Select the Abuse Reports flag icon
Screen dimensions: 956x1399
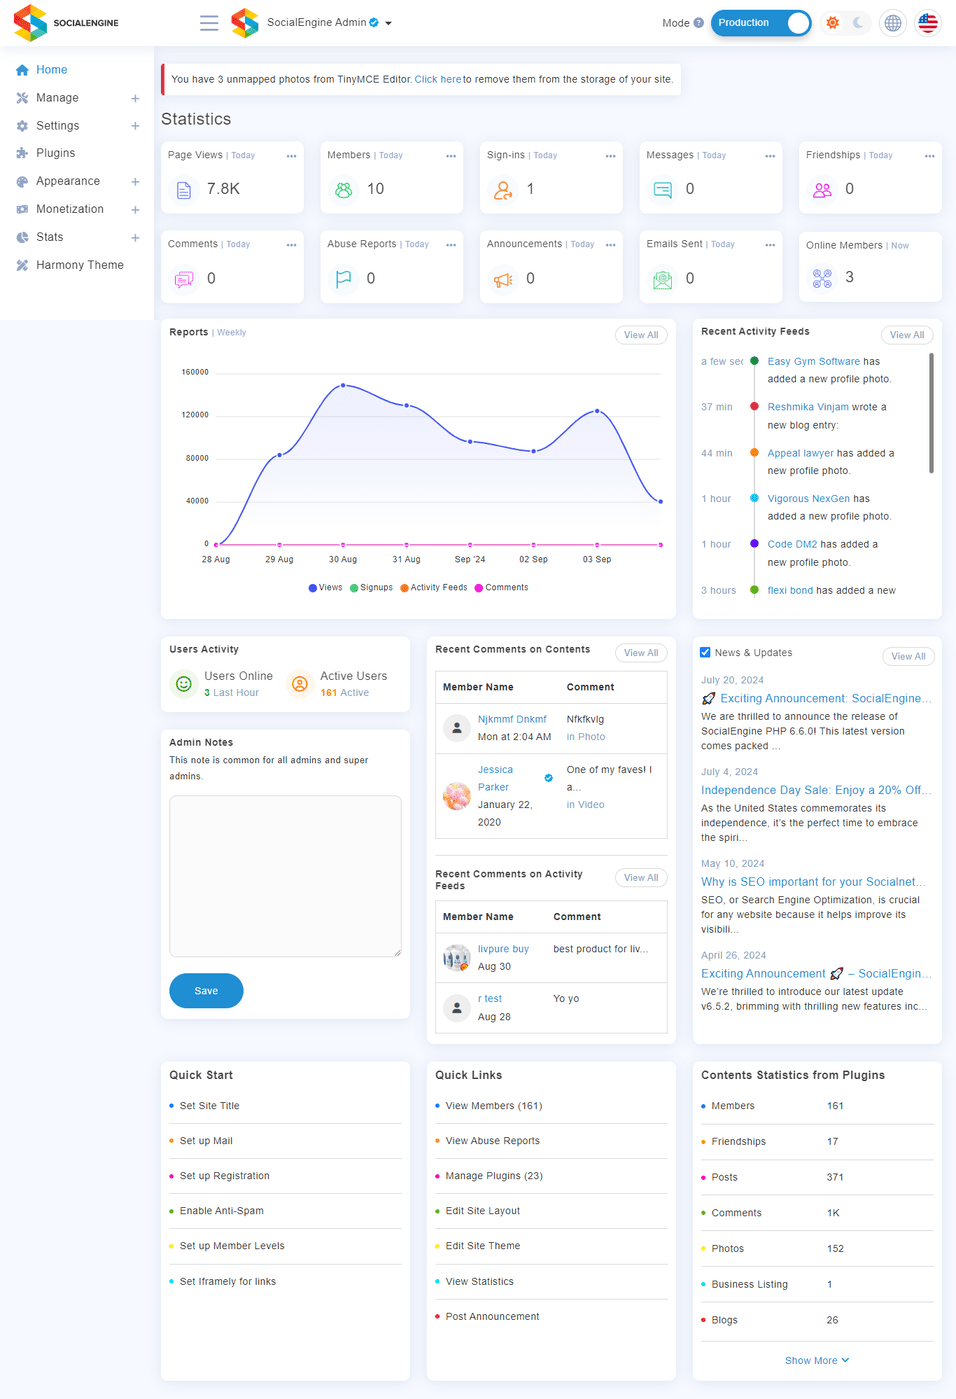343,279
